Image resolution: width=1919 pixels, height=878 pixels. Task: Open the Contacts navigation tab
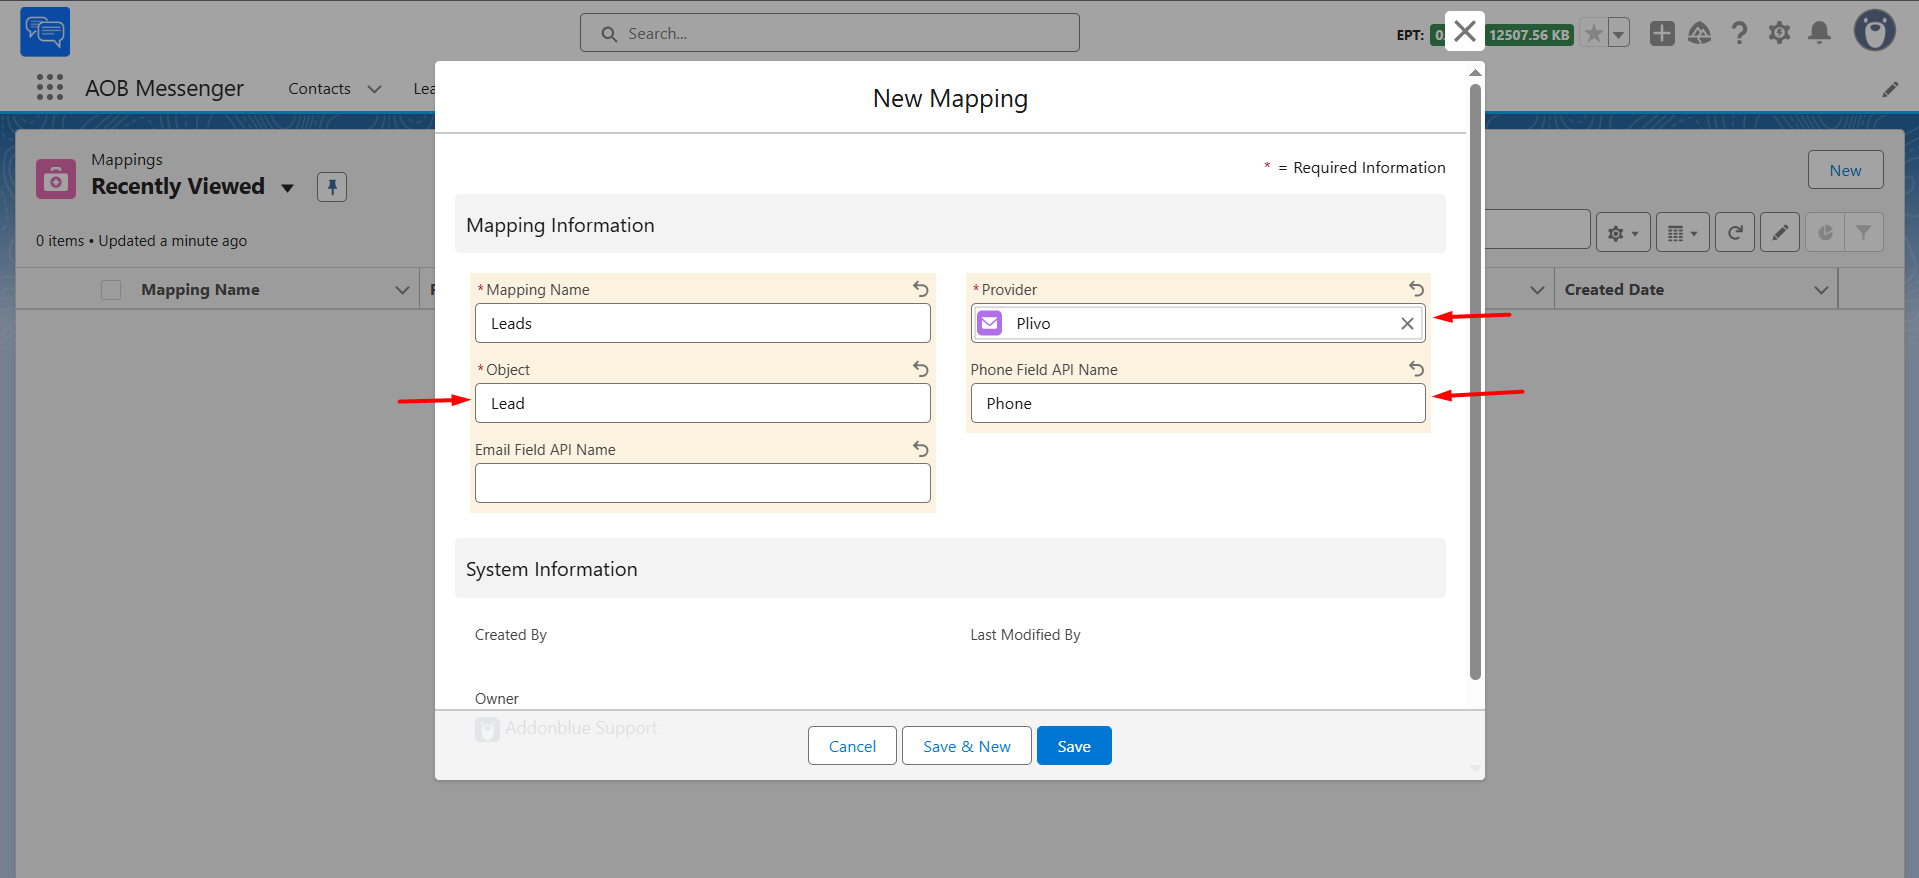point(319,89)
